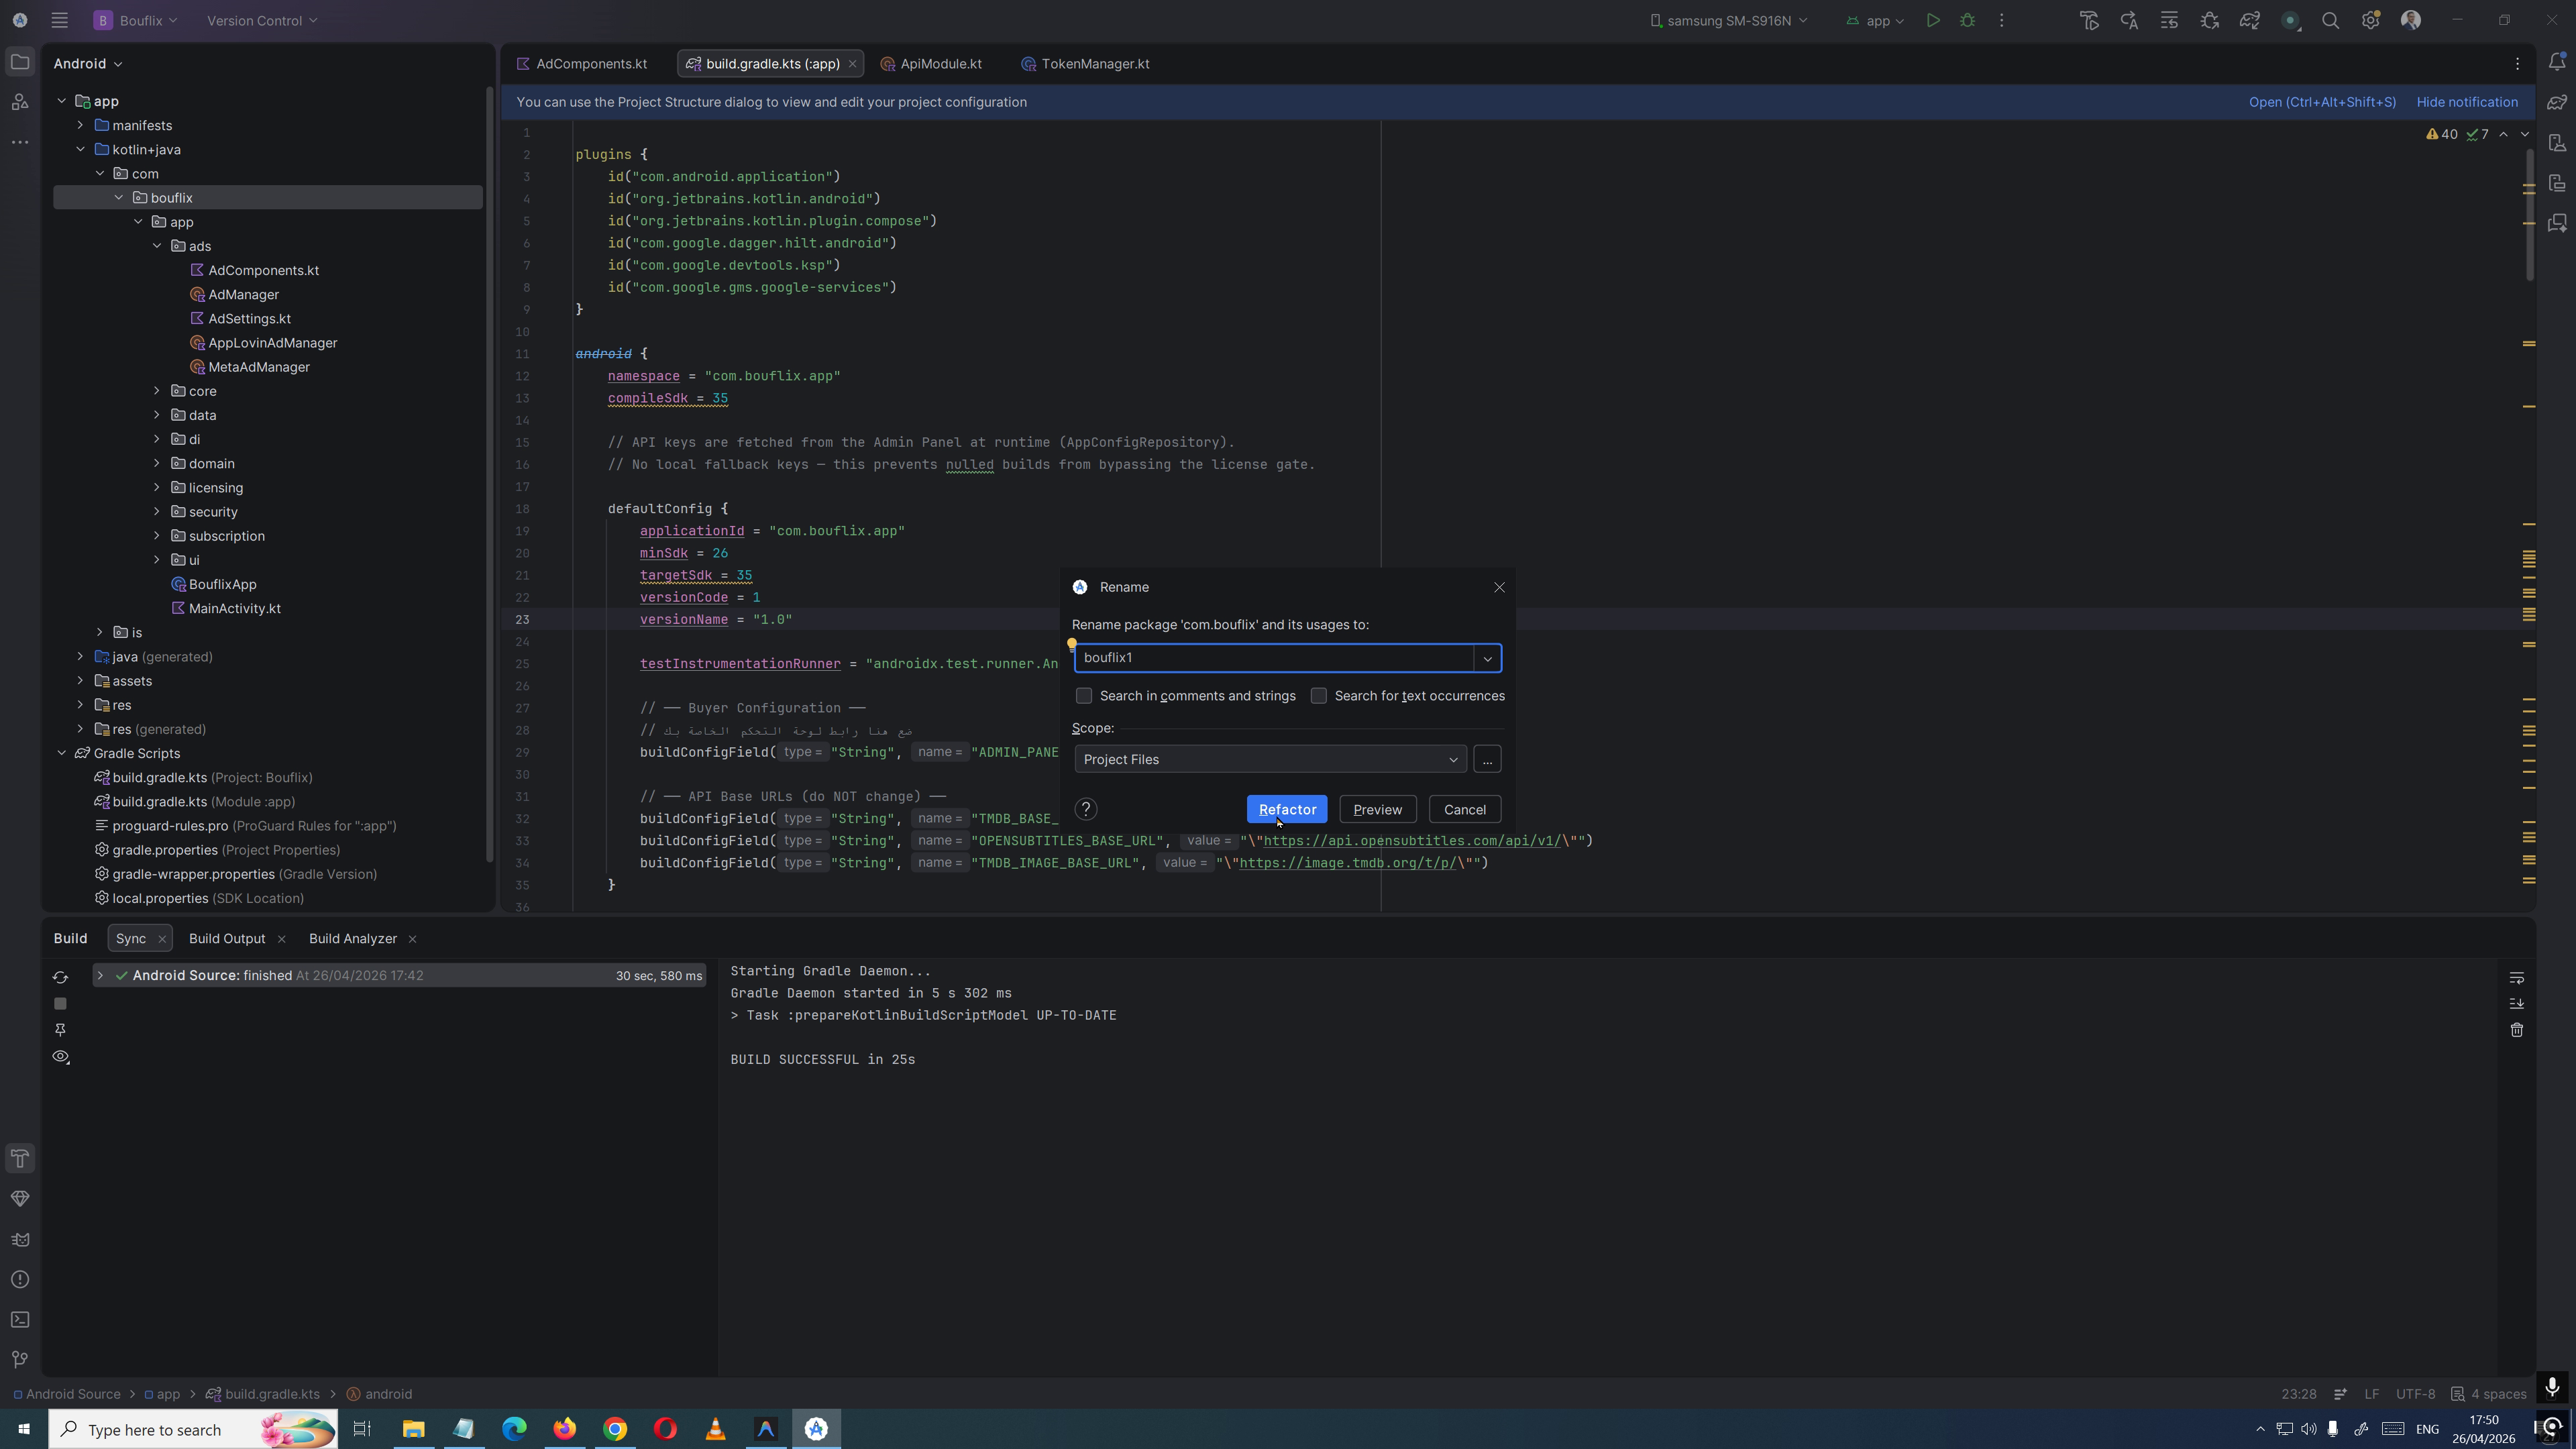Click Hide notification link
Screen dimensions: 2576x1449
2467,102
